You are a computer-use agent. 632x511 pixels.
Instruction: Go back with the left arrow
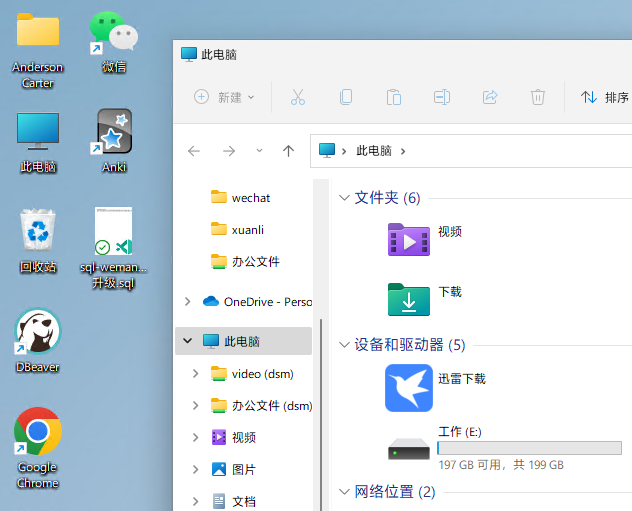pos(194,151)
